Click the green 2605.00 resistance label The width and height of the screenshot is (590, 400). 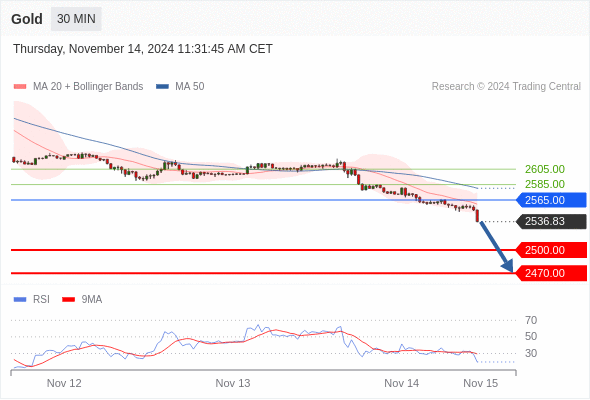[x=544, y=169]
